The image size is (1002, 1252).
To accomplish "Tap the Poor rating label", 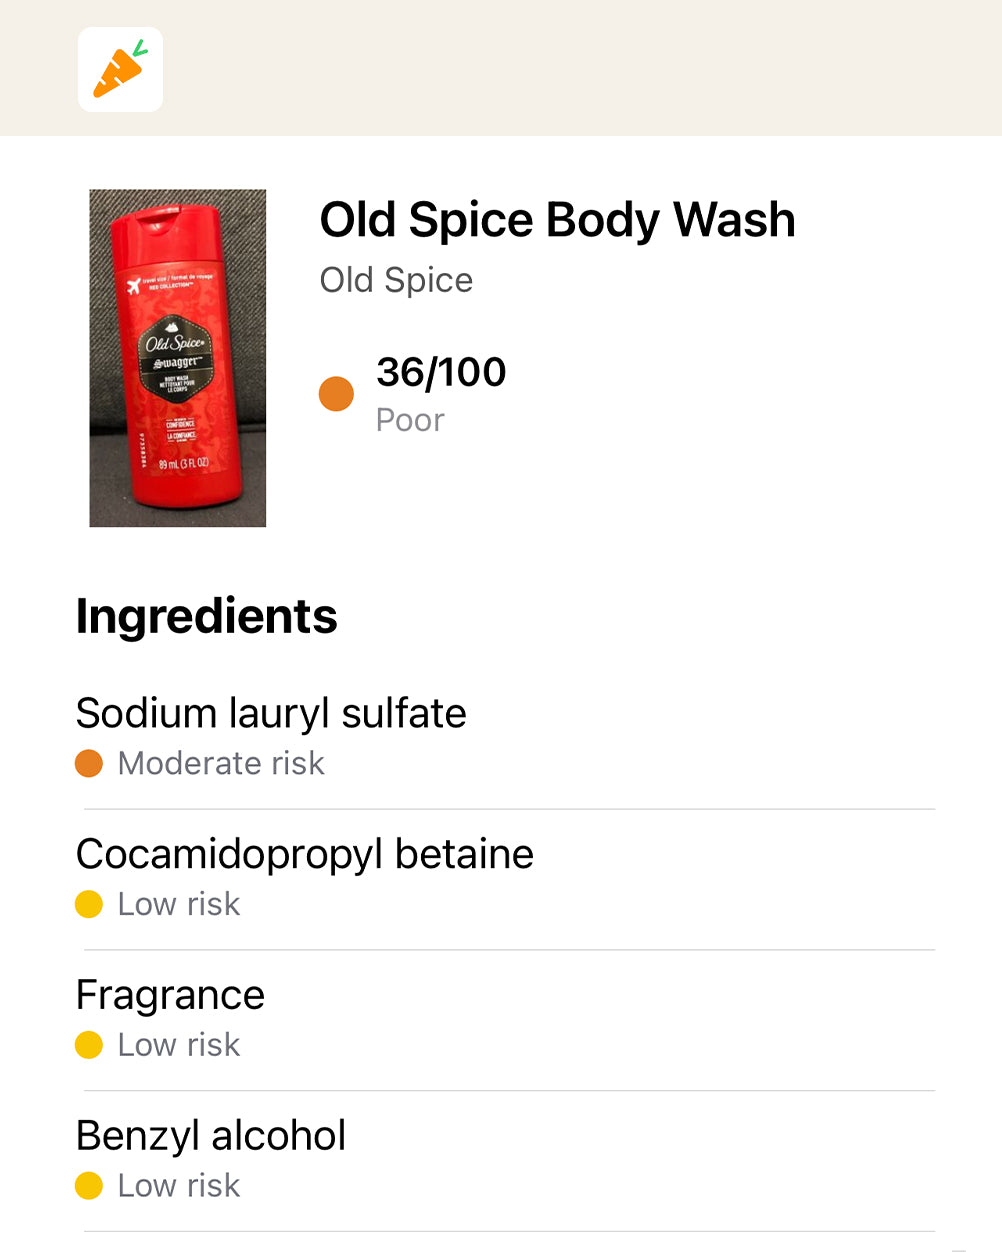I will pyautogui.click(x=410, y=420).
